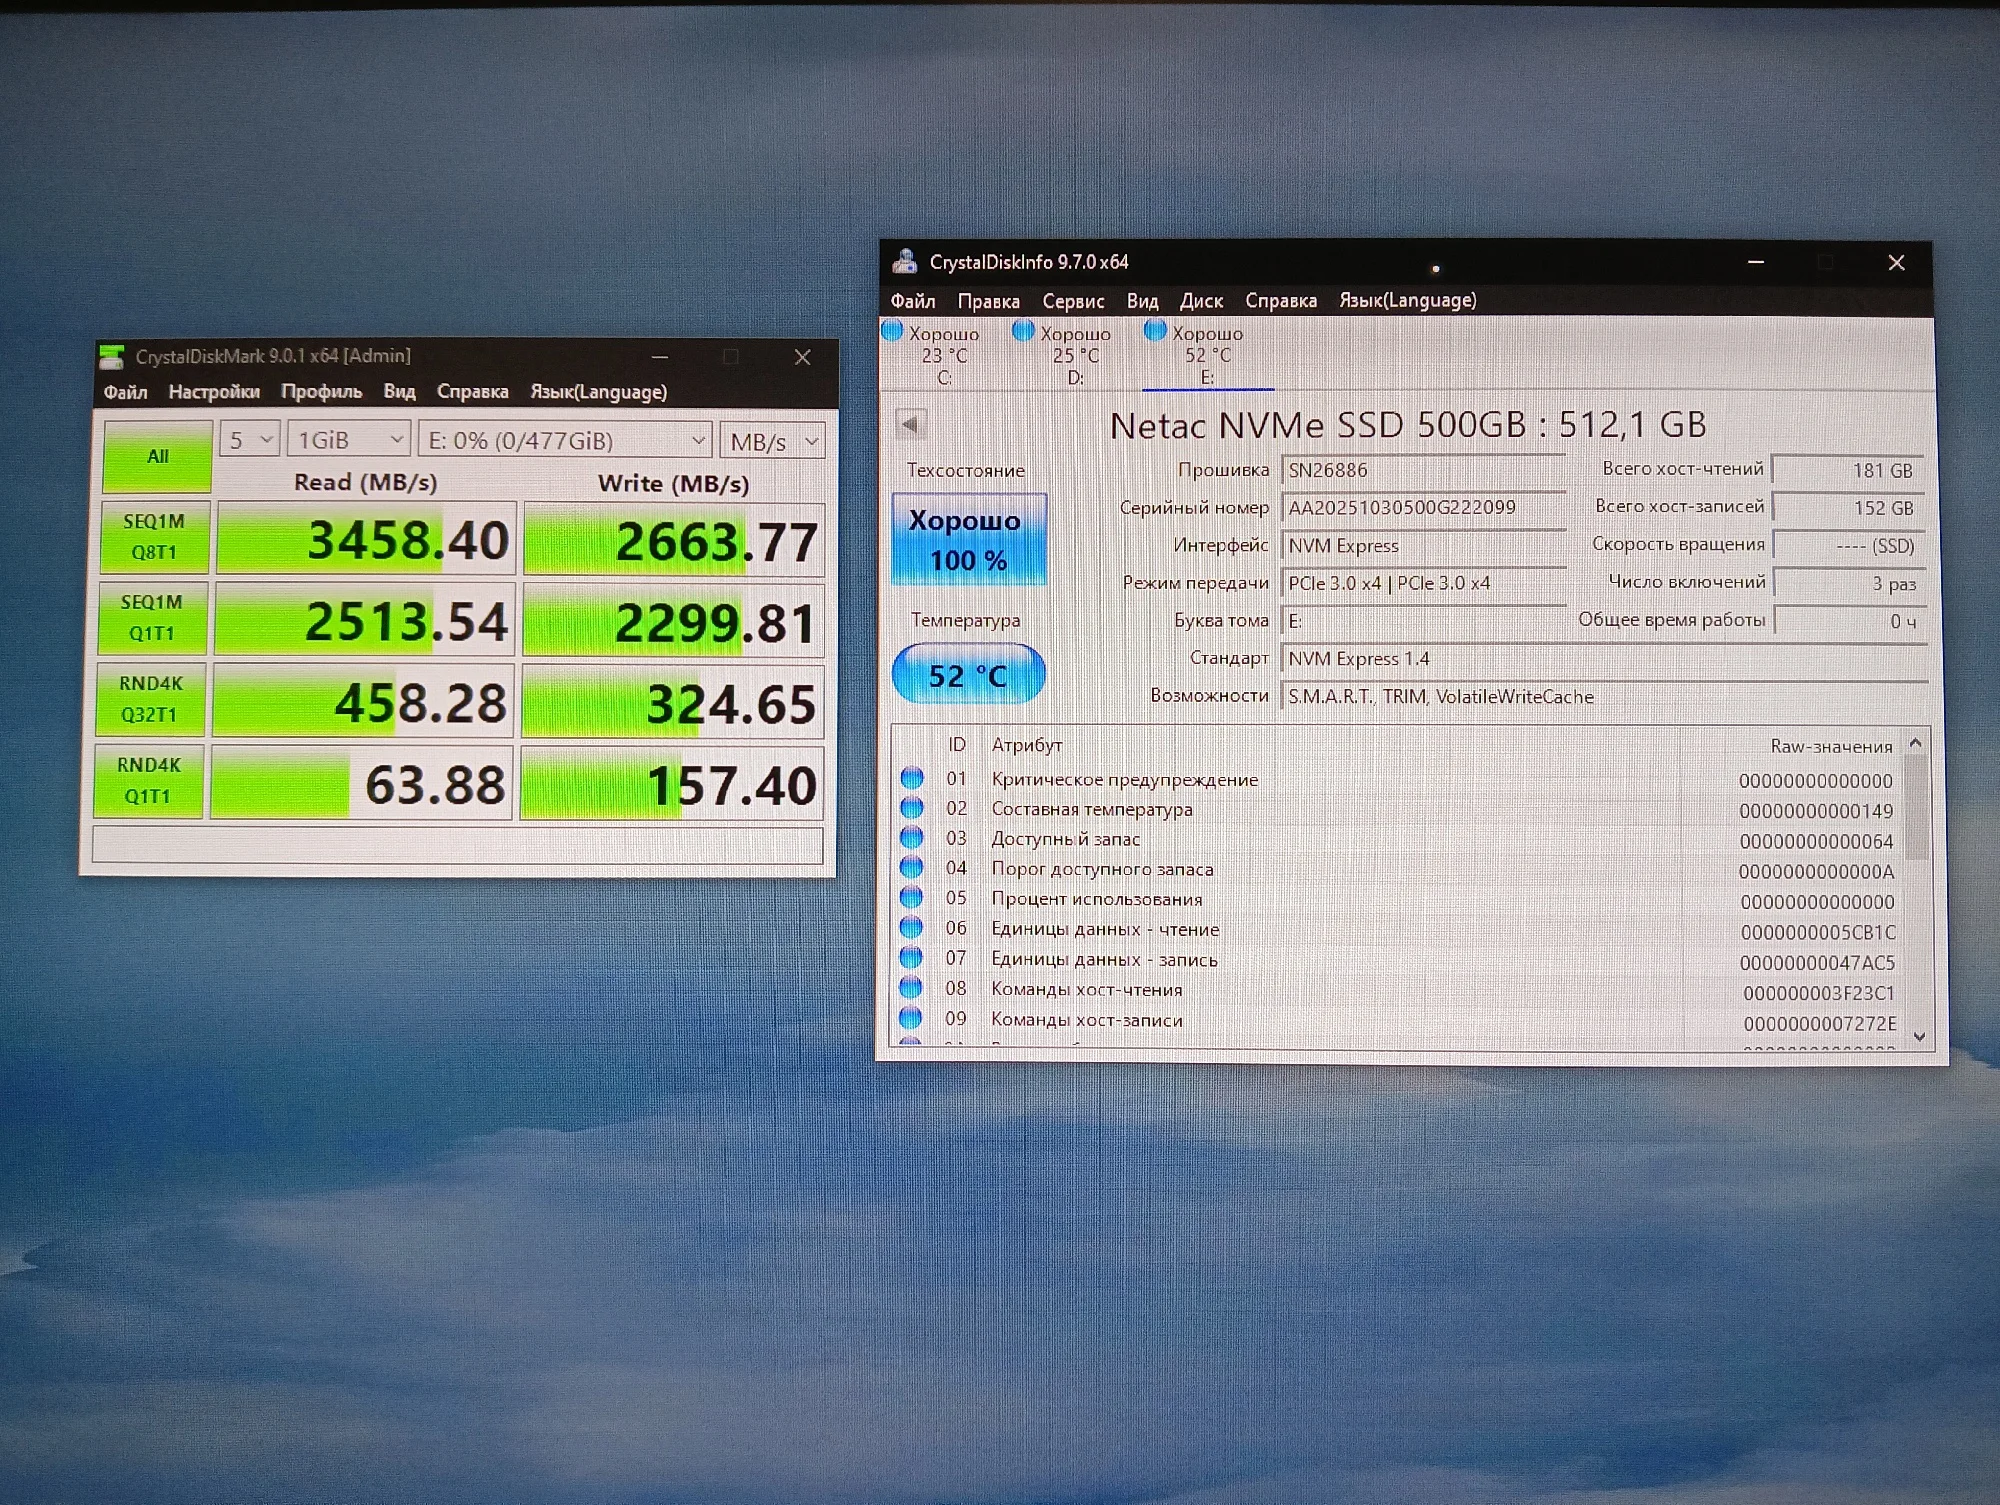The width and height of the screenshot is (2000, 1505).
Task: Click status dot for attribute 07 data units written
Action: tap(911, 957)
